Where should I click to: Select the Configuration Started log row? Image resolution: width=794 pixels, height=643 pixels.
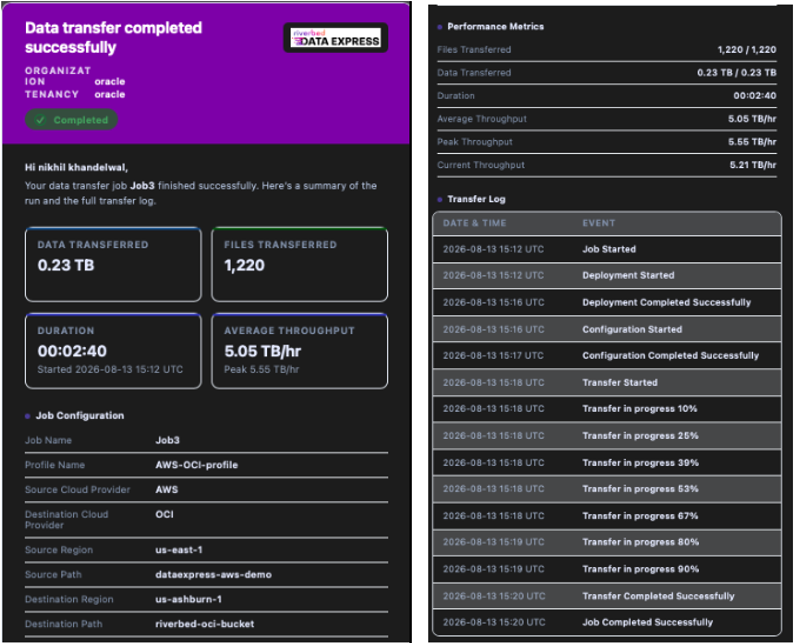(607, 329)
